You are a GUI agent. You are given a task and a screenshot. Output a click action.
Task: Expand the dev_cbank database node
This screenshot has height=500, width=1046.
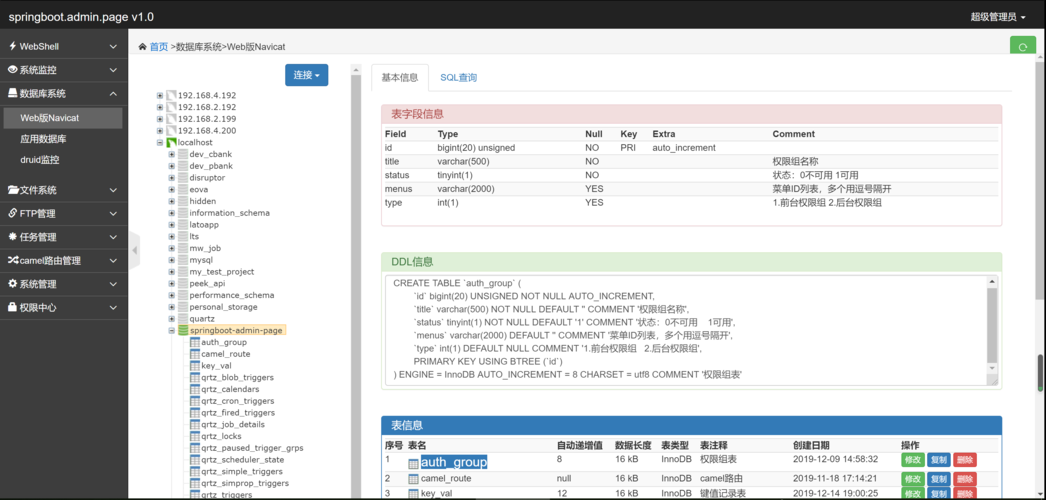click(171, 155)
